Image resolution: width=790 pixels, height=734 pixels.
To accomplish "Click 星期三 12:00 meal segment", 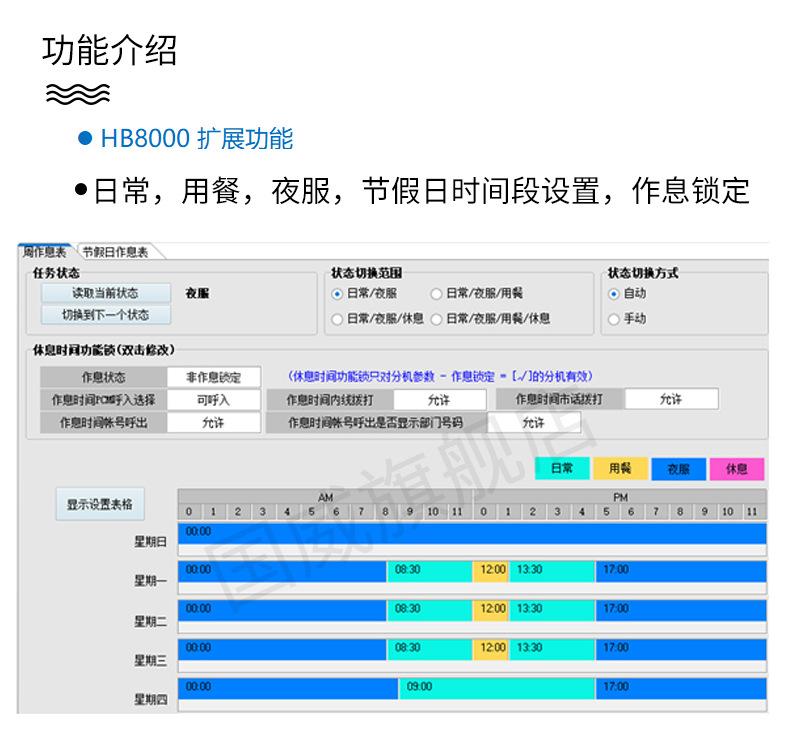I will [491, 650].
